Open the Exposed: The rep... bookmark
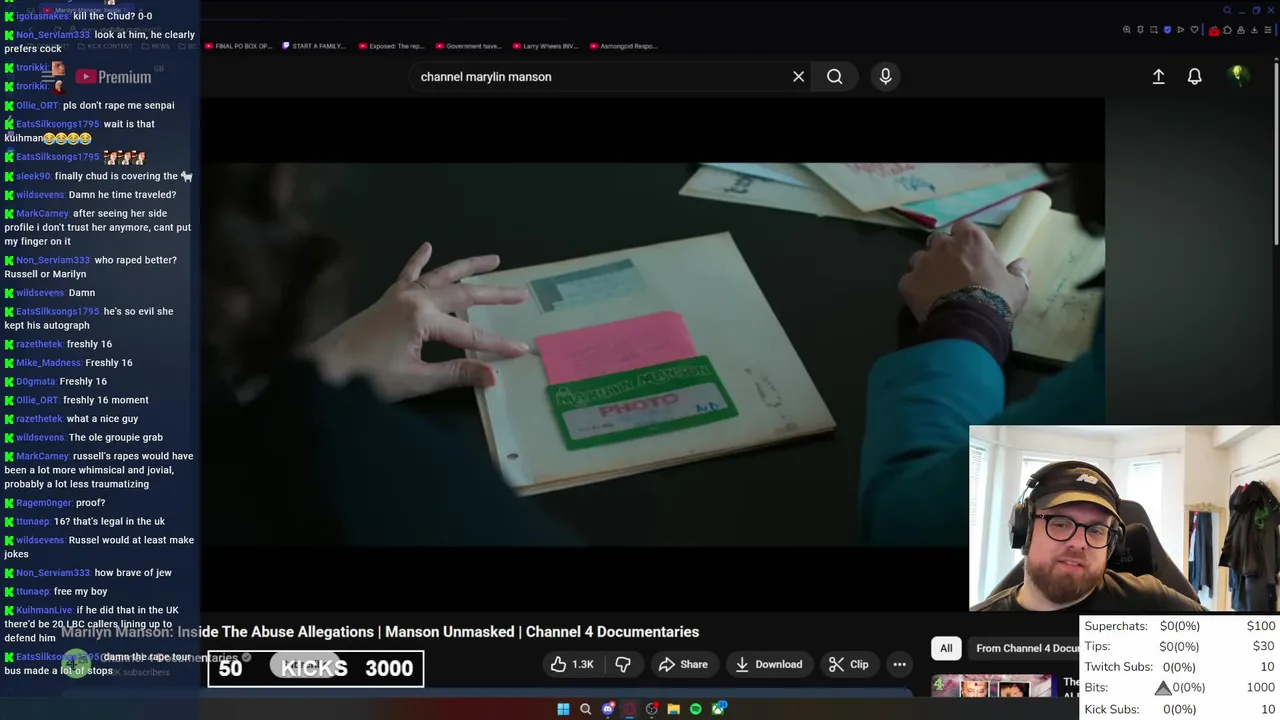Image resolution: width=1280 pixels, height=720 pixels. point(389,46)
